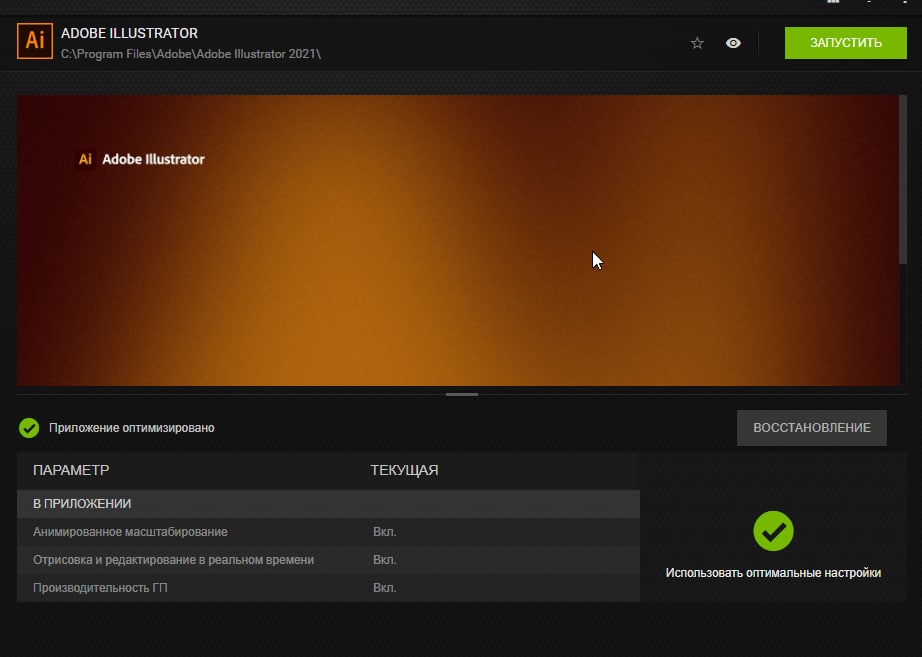Collapse the В ПРИЛОЖЕНИИ section row
This screenshot has height=657, width=922.
tap(328, 503)
